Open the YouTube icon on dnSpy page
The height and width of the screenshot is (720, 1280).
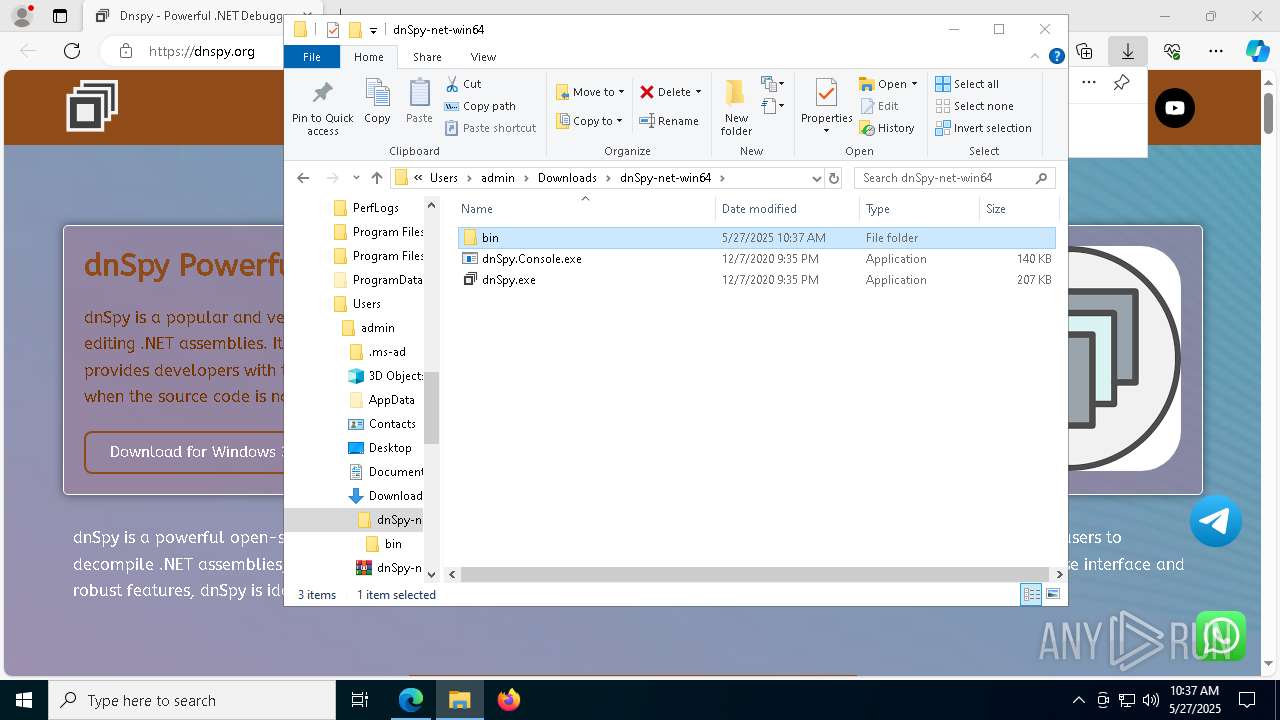click(x=1175, y=108)
